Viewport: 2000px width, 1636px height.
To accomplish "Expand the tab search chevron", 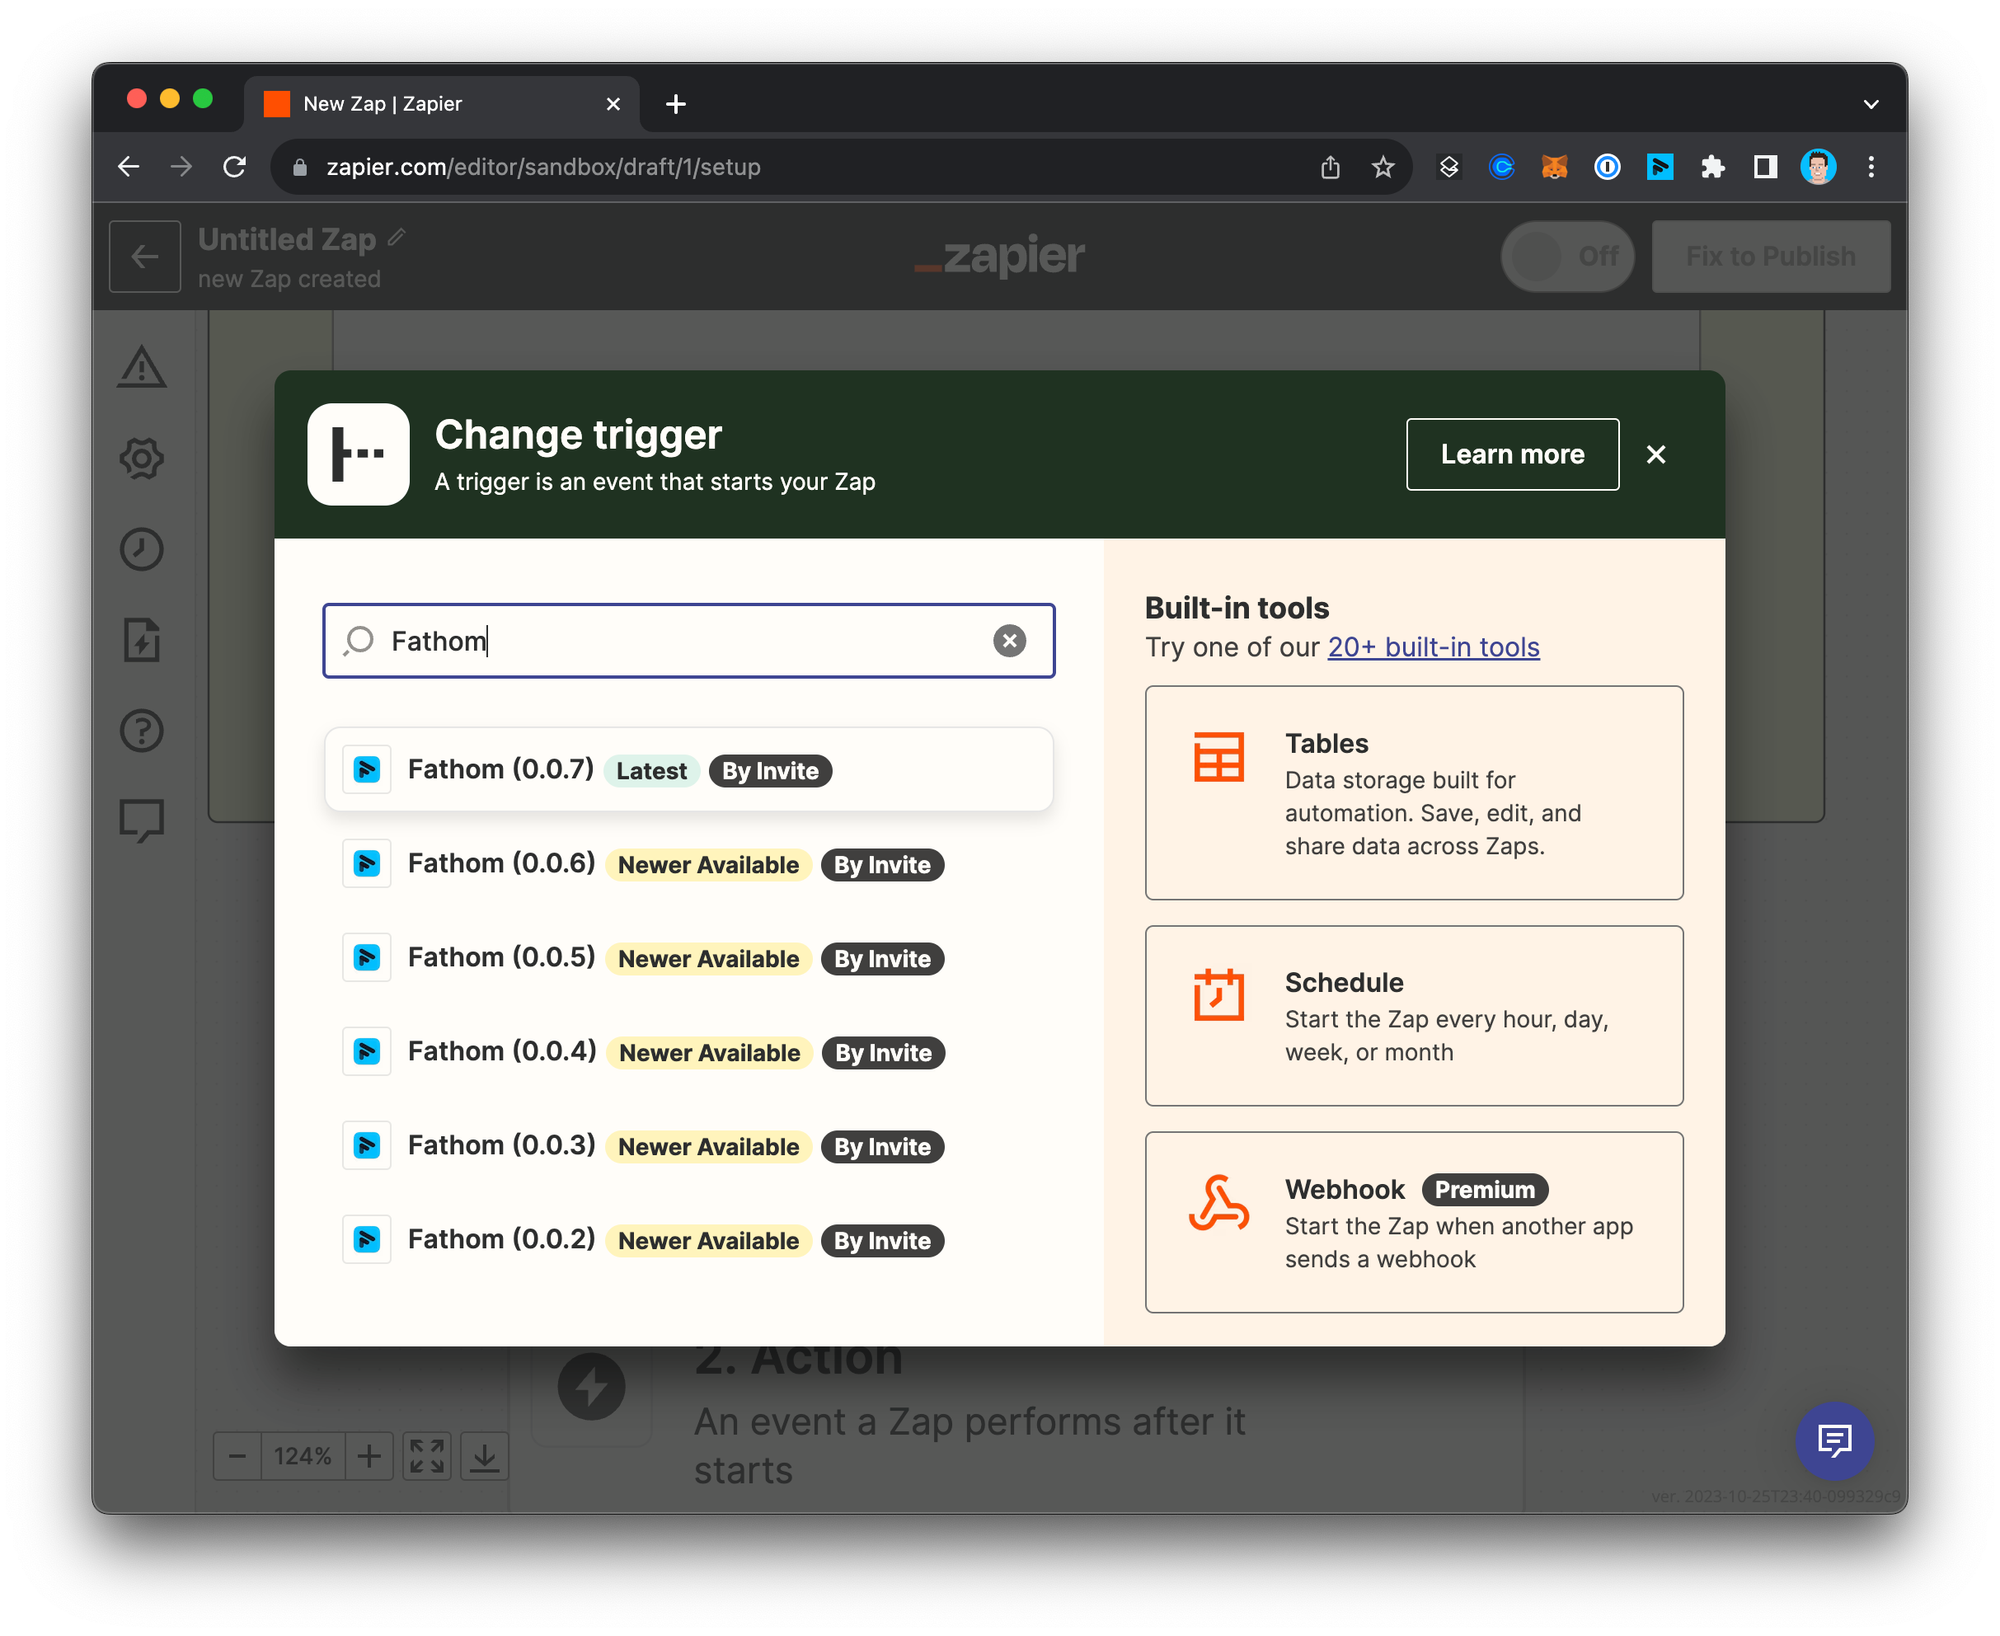I will click(x=1871, y=104).
